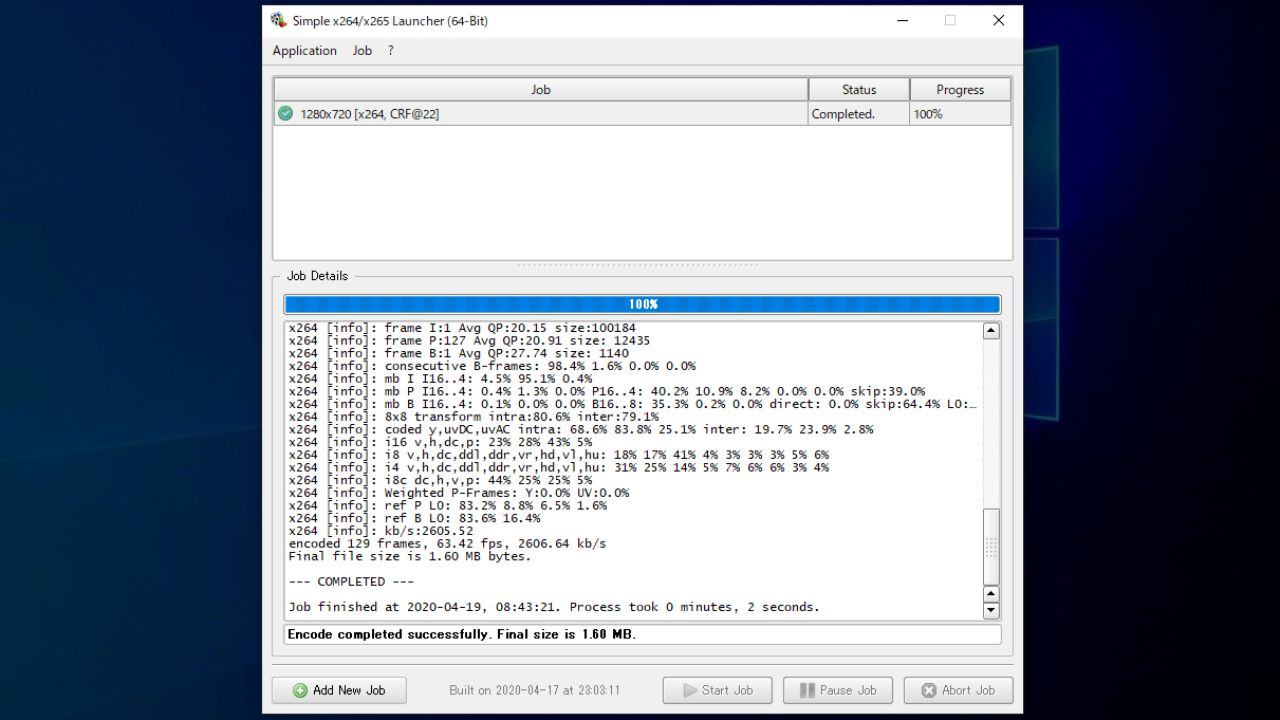1280x720 pixels.
Task: Click the launcher app icon in title bar
Action: pyautogui.click(x=279, y=20)
